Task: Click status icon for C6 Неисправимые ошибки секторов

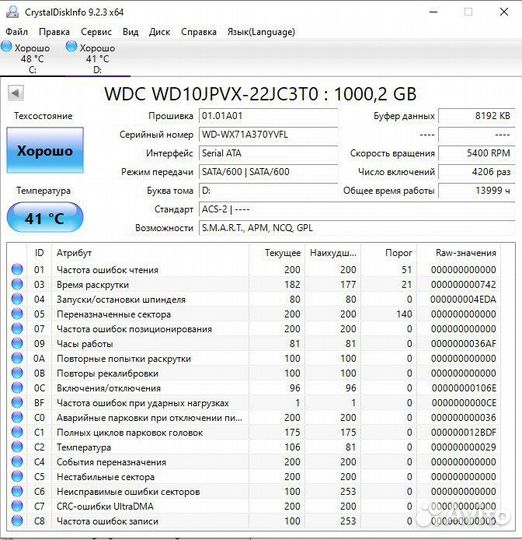Action: click(17, 491)
